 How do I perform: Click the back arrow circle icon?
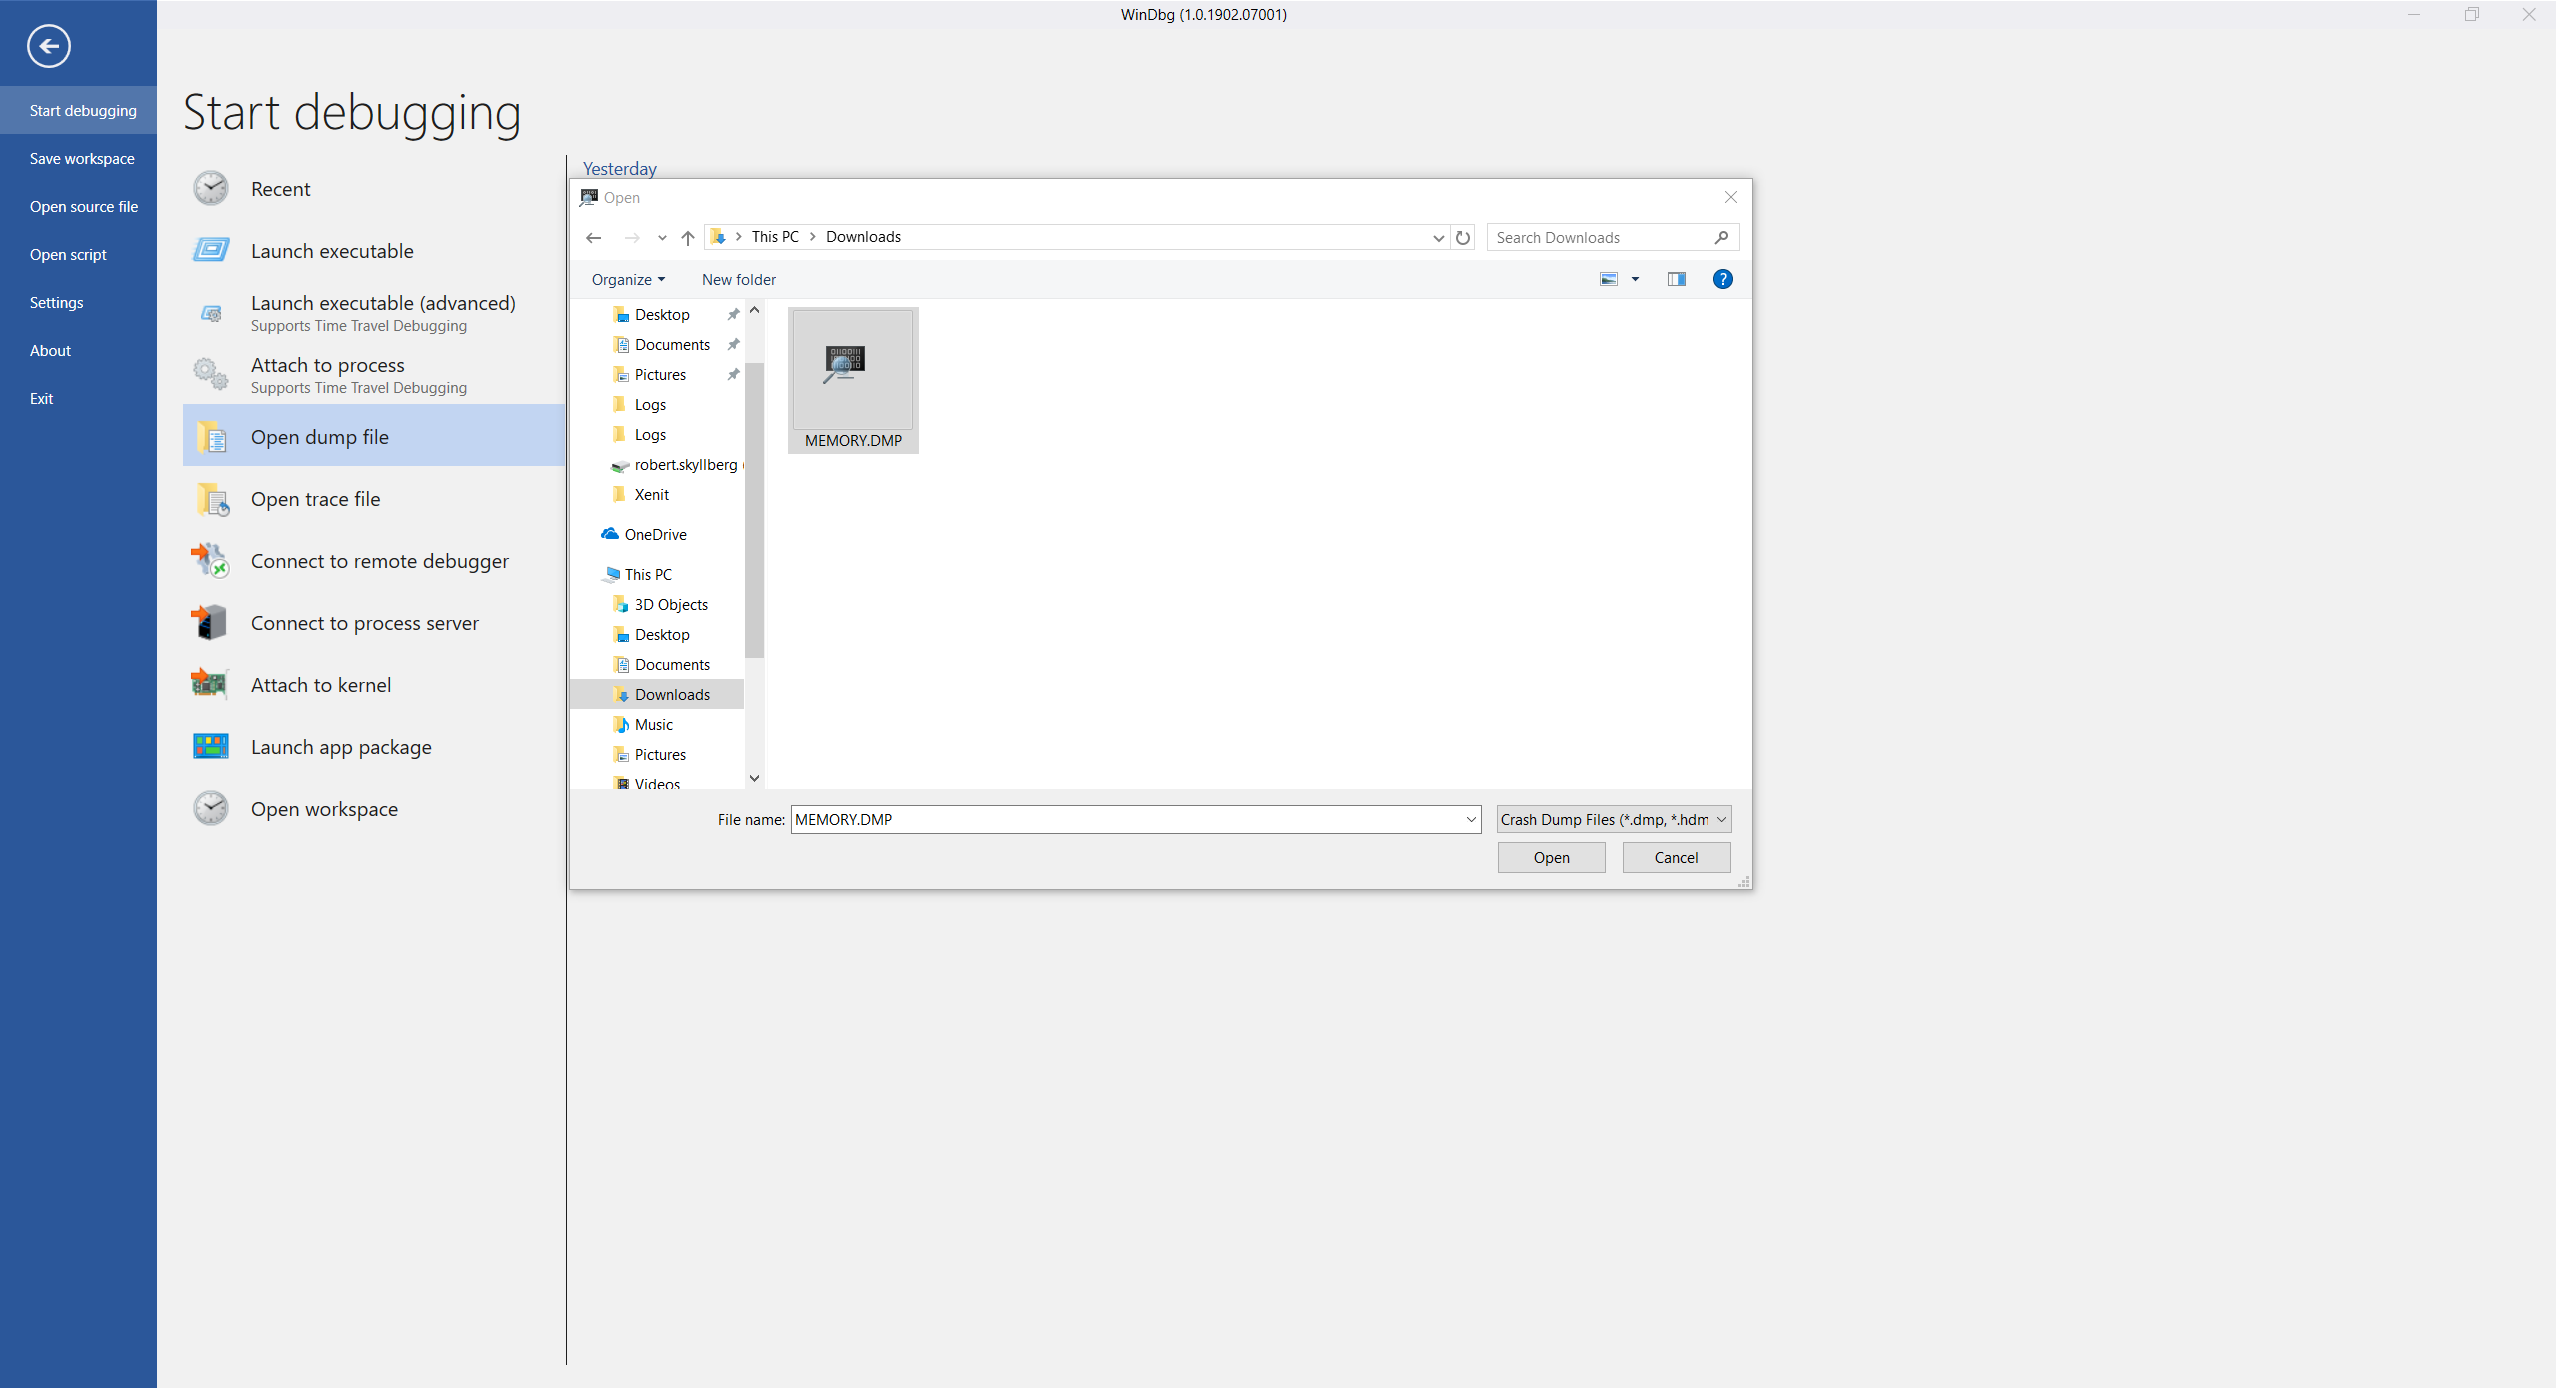pyautogui.click(x=48, y=46)
